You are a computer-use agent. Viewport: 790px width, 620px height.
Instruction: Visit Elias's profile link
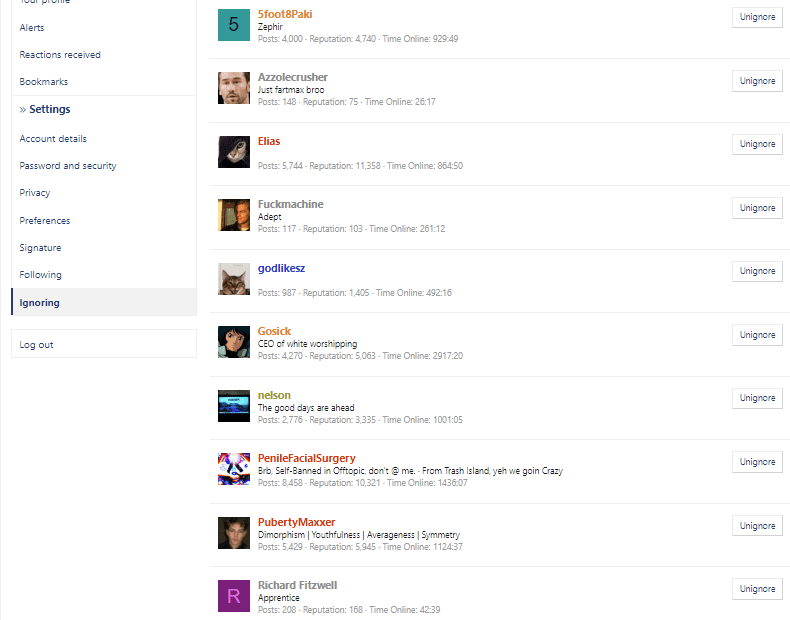click(269, 141)
